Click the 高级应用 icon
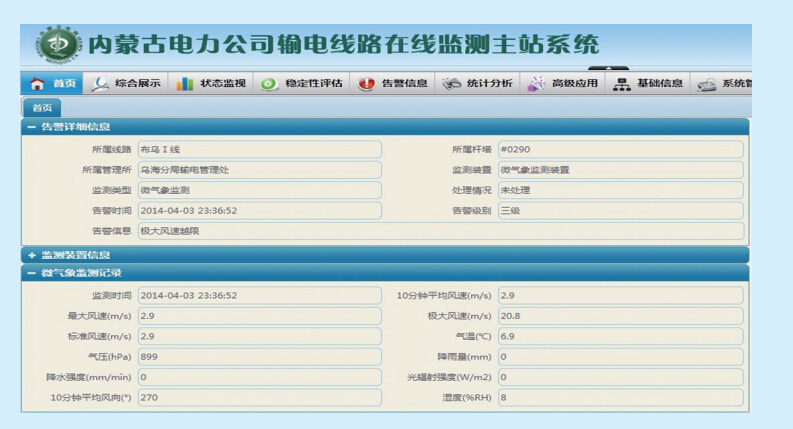 click(x=537, y=84)
